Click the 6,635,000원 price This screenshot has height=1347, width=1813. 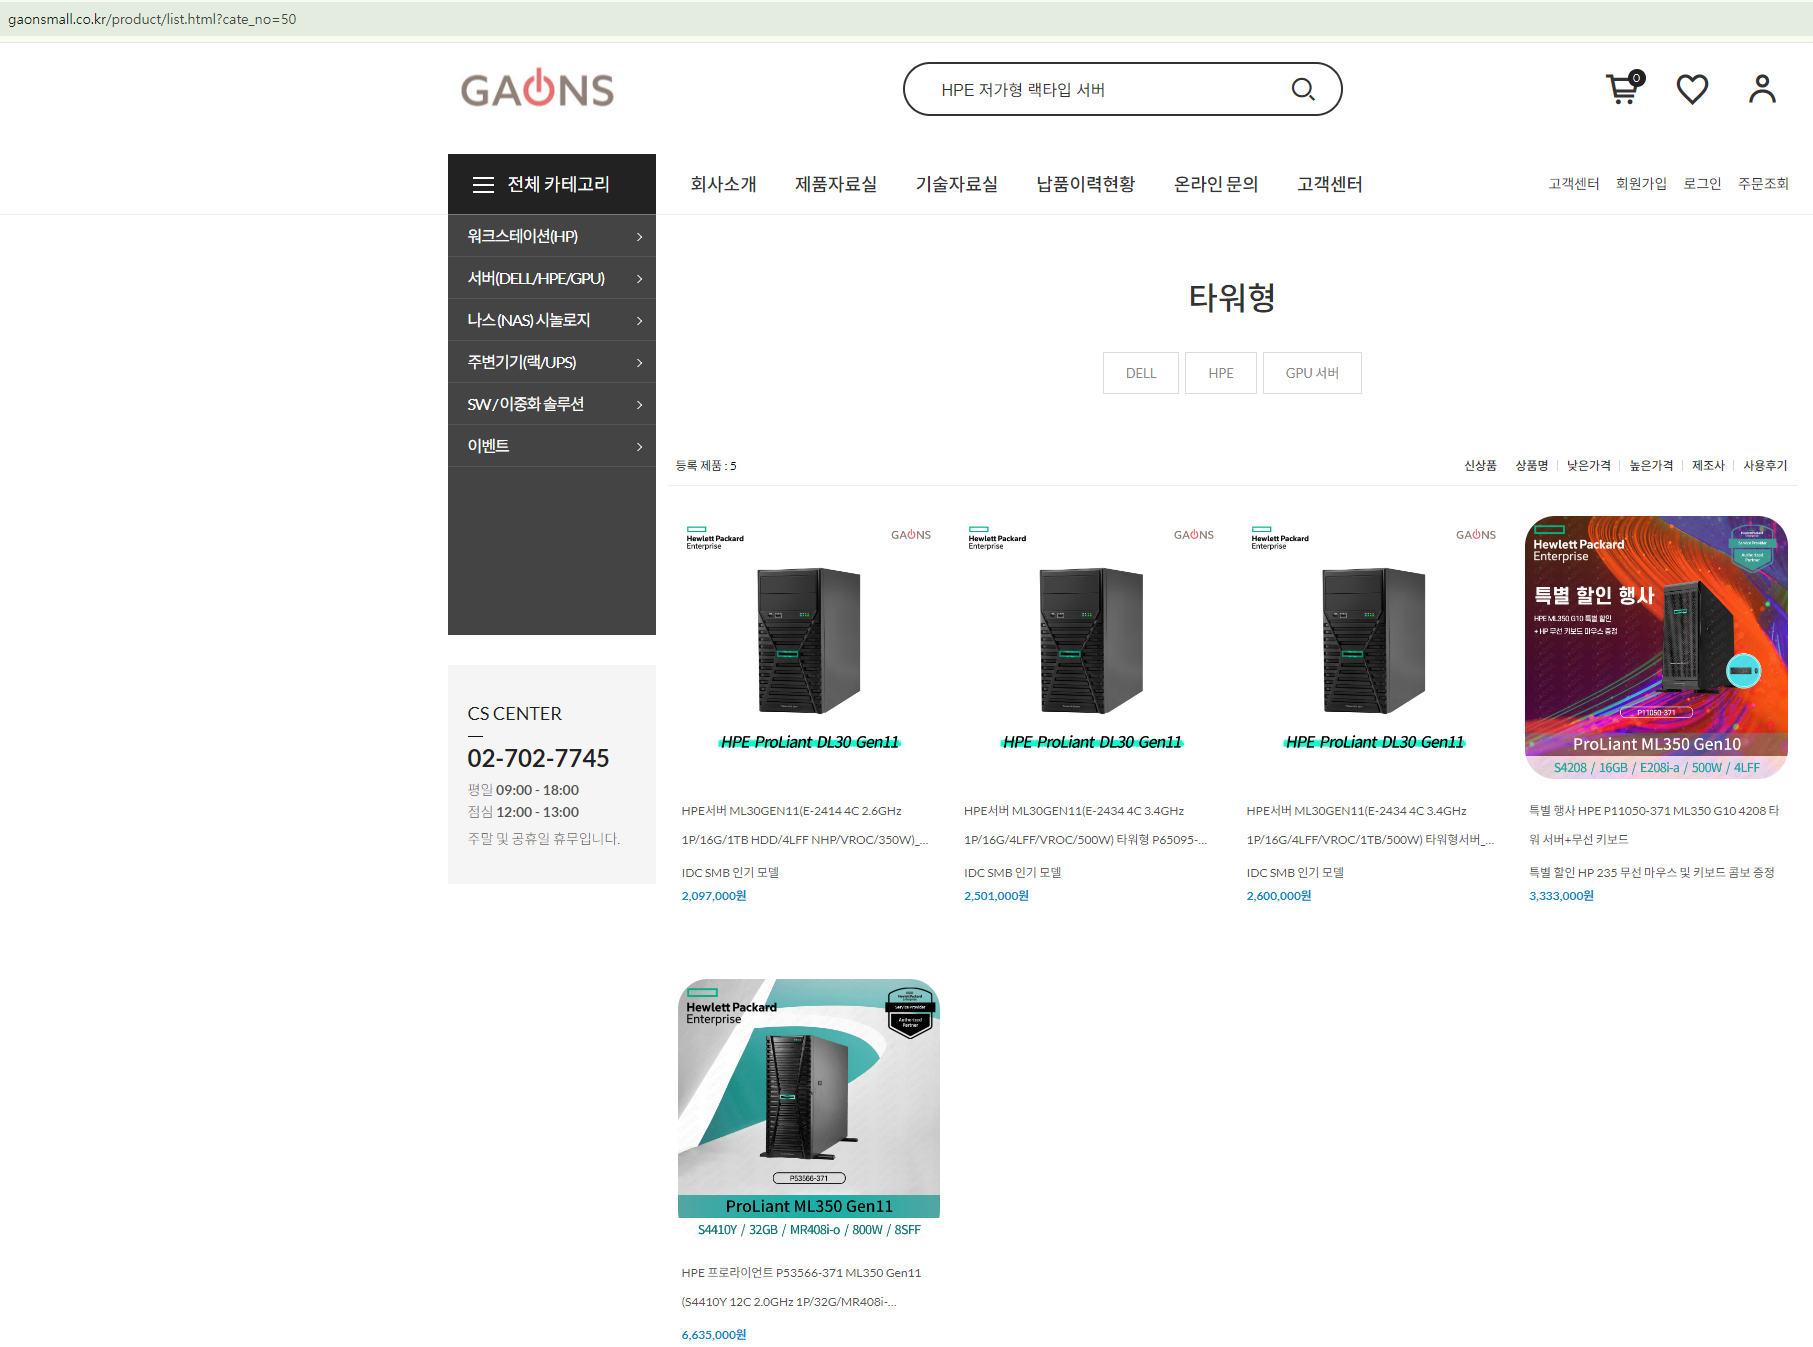pos(714,1335)
